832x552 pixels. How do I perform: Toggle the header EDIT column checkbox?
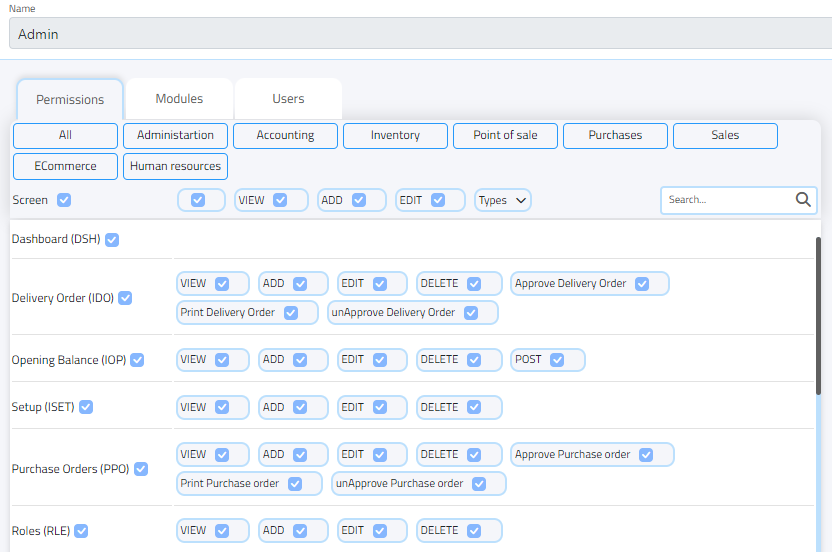click(437, 200)
